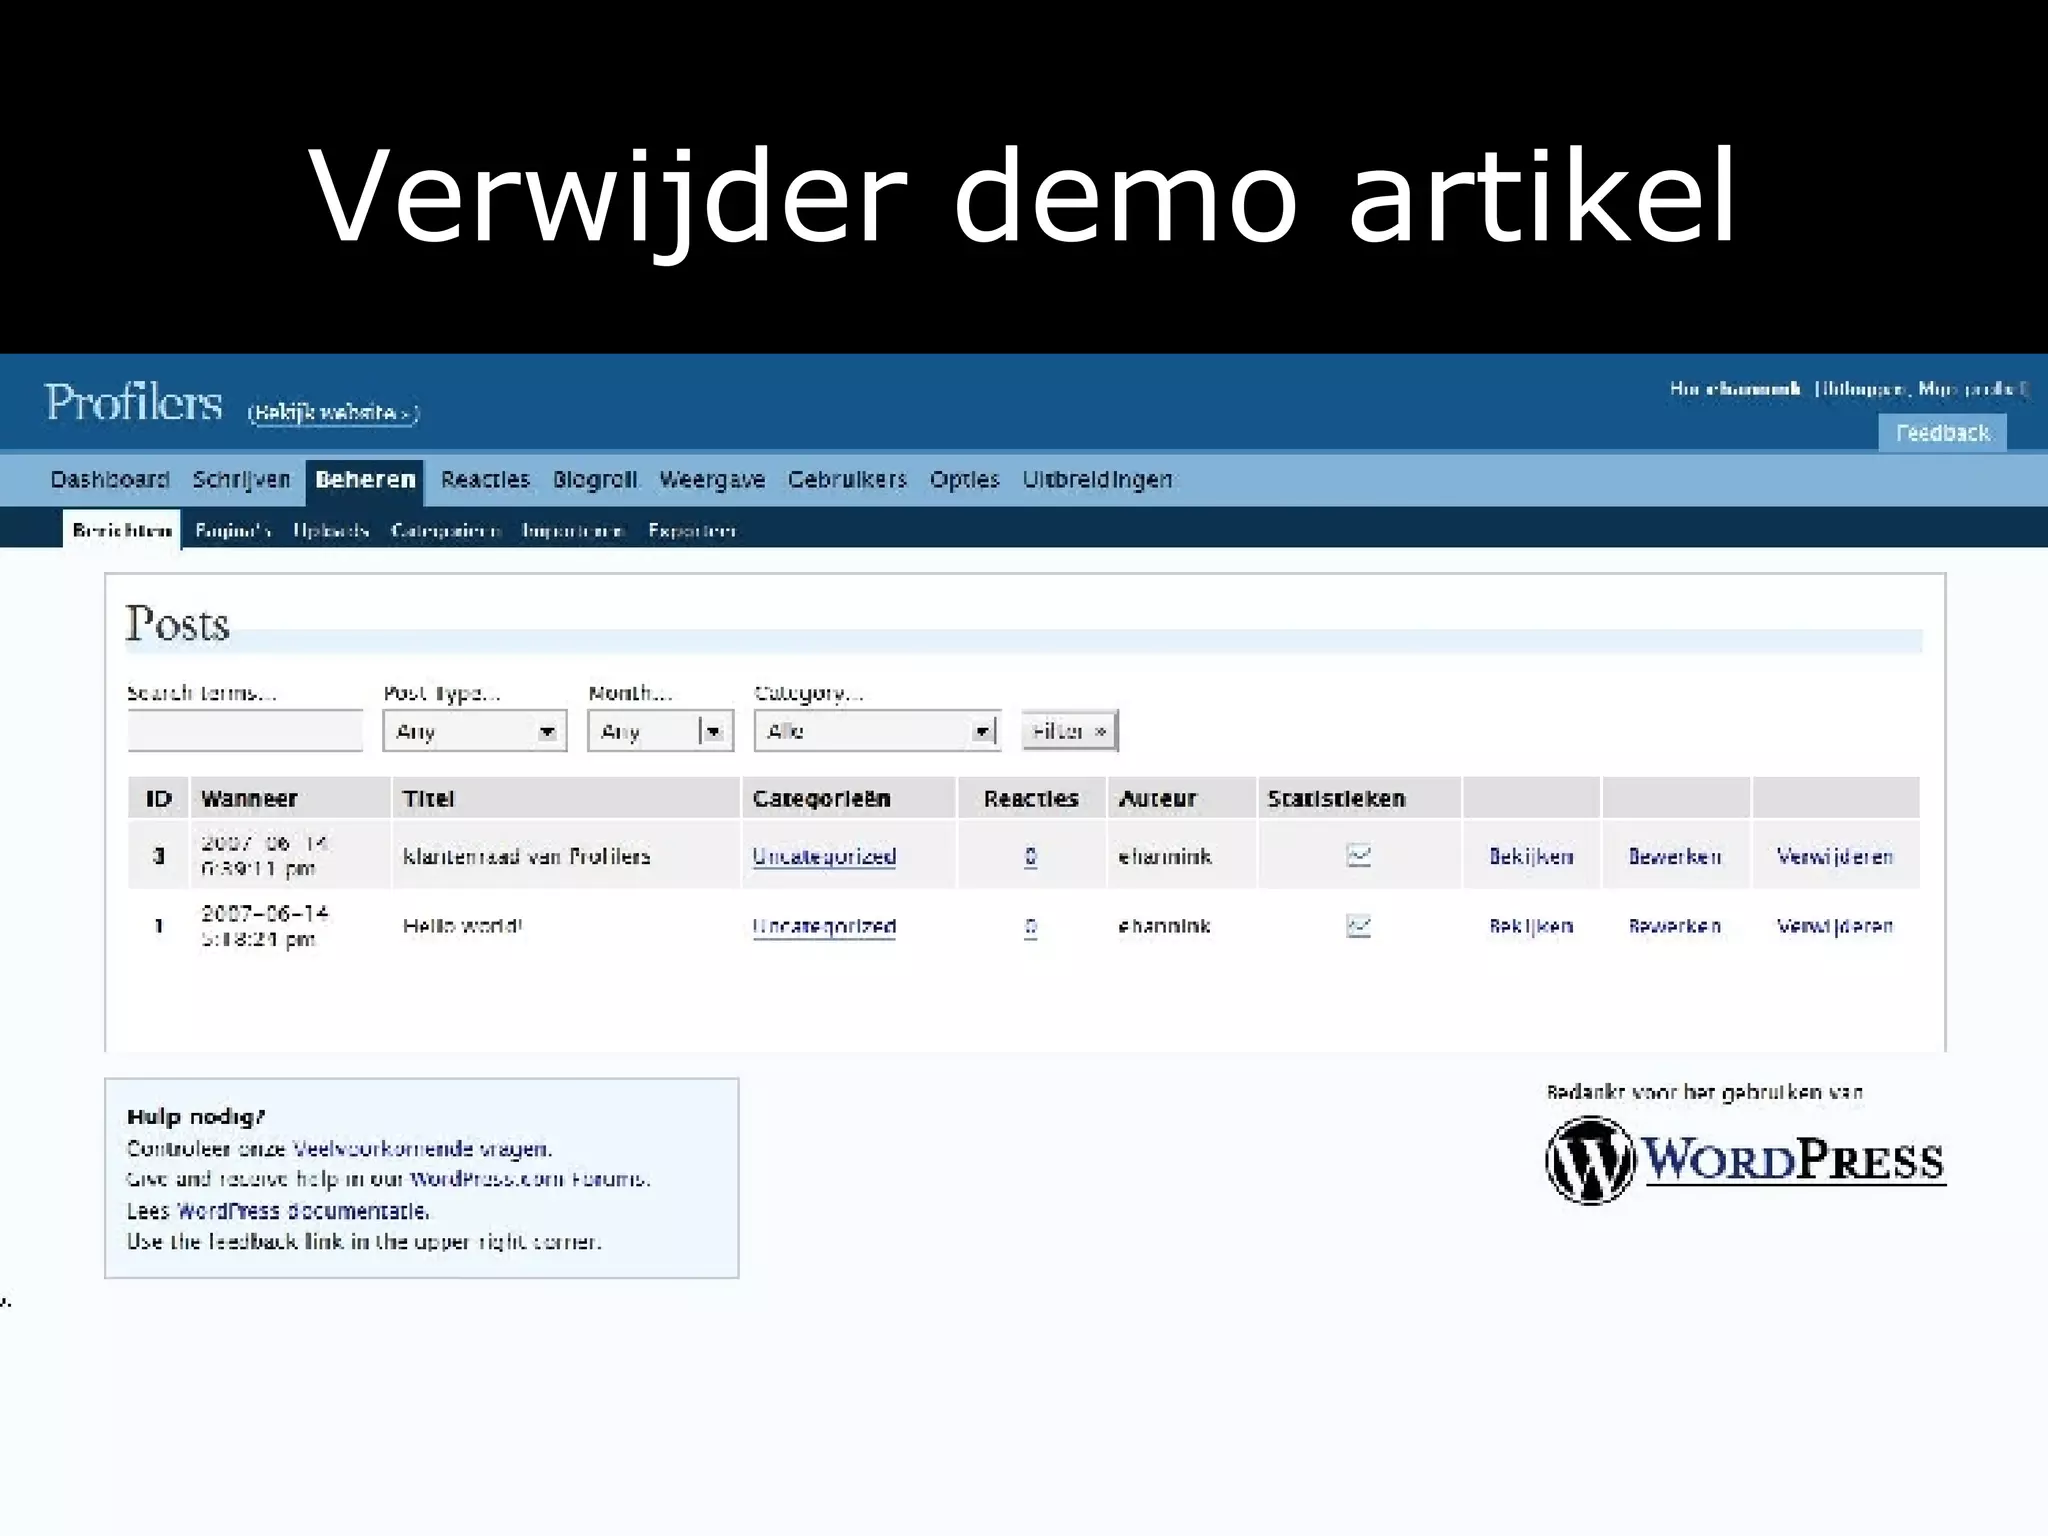Switch to the Uploads sub-tab
Screen dimensions: 2048x1536
pyautogui.click(x=331, y=530)
